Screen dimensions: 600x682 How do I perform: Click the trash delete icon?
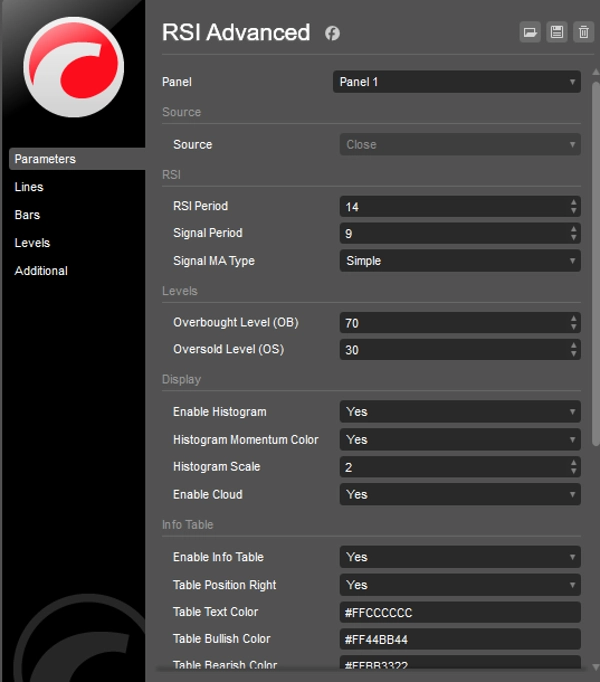pyautogui.click(x=584, y=32)
